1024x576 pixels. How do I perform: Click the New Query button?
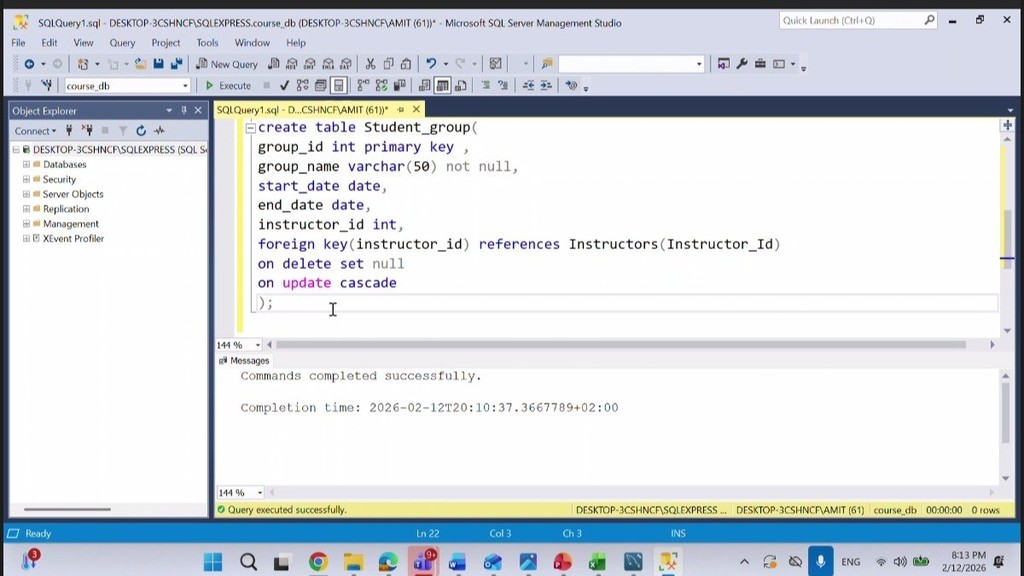click(227, 64)
